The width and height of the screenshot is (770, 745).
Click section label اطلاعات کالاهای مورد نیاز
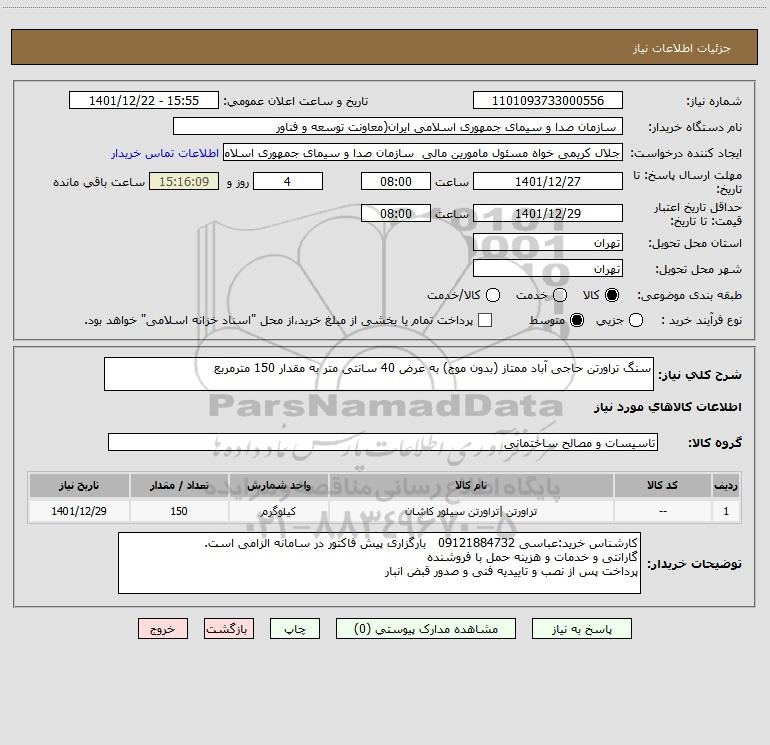[668, 407]
